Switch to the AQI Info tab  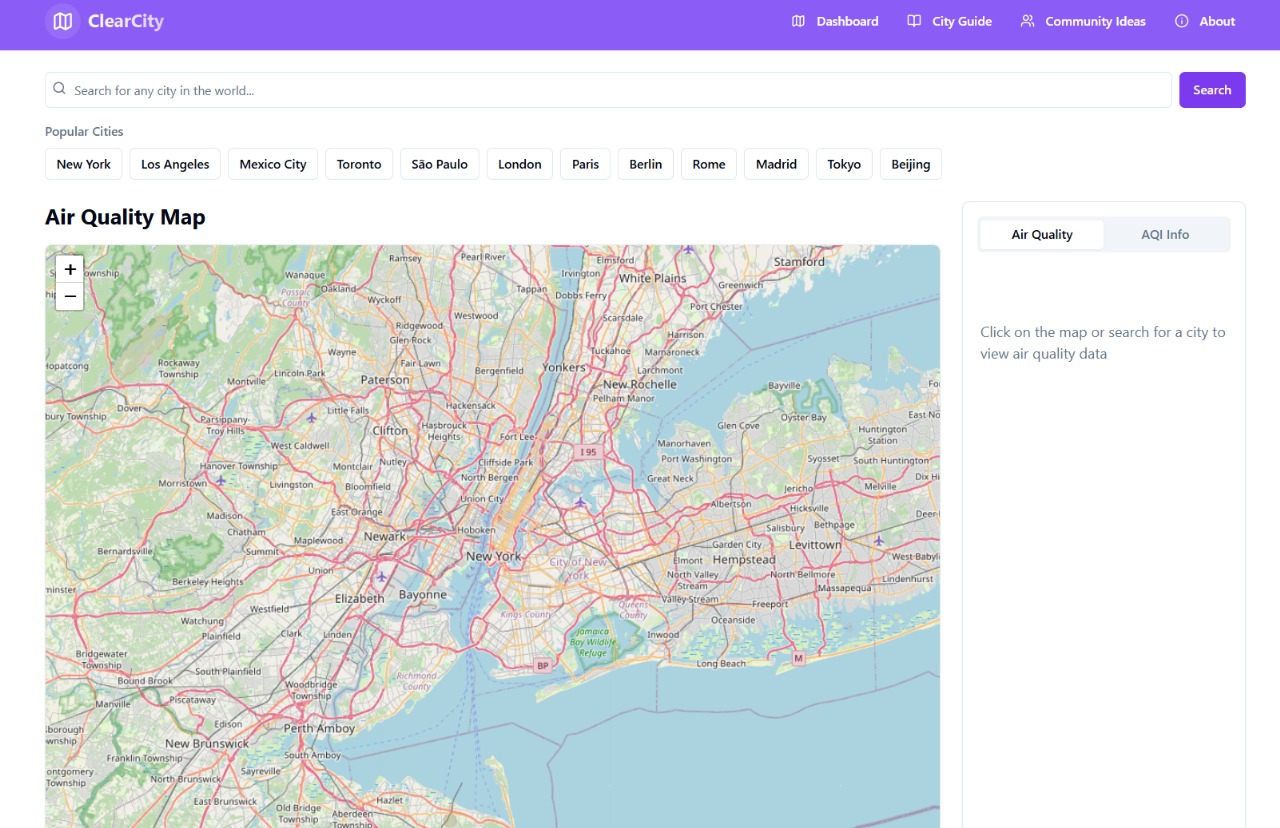tap(1165, 235)
